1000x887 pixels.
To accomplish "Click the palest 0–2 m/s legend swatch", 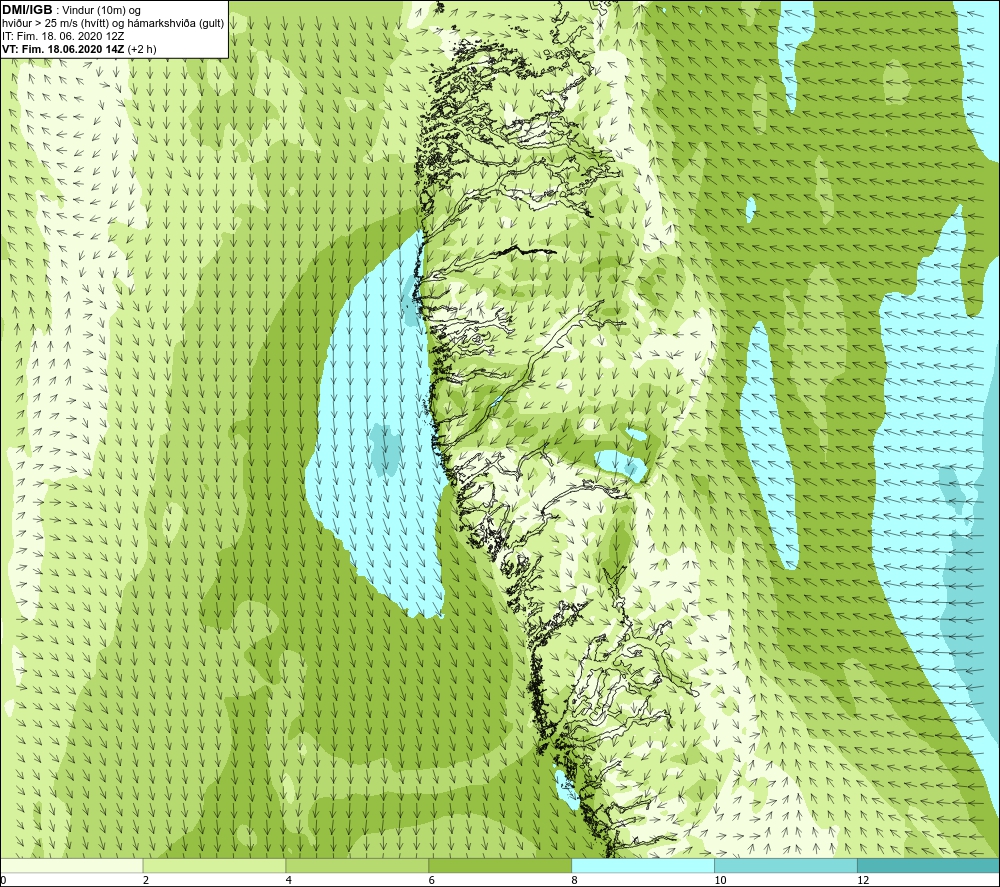I will [71, 865].
